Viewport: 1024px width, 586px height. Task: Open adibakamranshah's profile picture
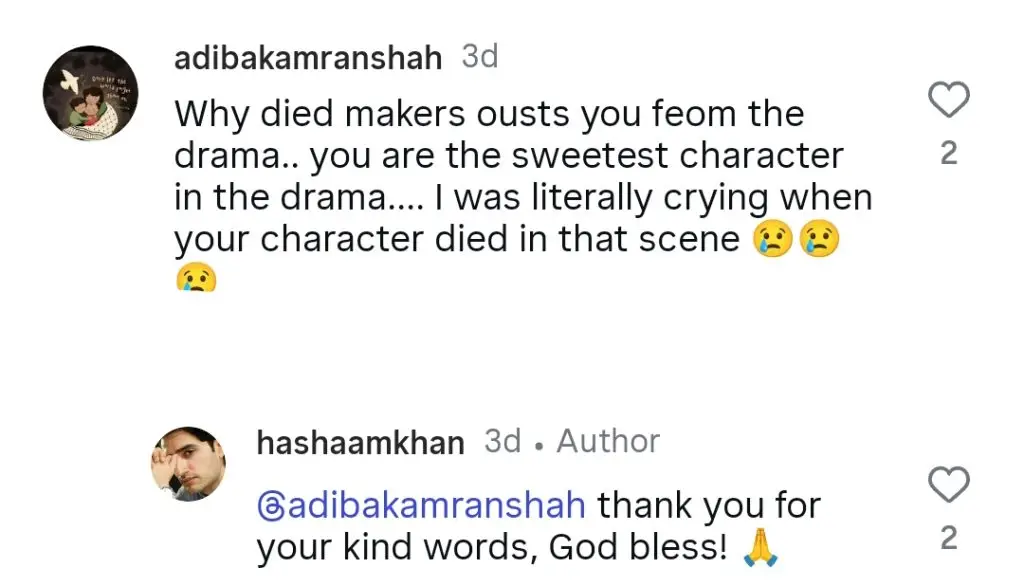(x=90, y=93)
